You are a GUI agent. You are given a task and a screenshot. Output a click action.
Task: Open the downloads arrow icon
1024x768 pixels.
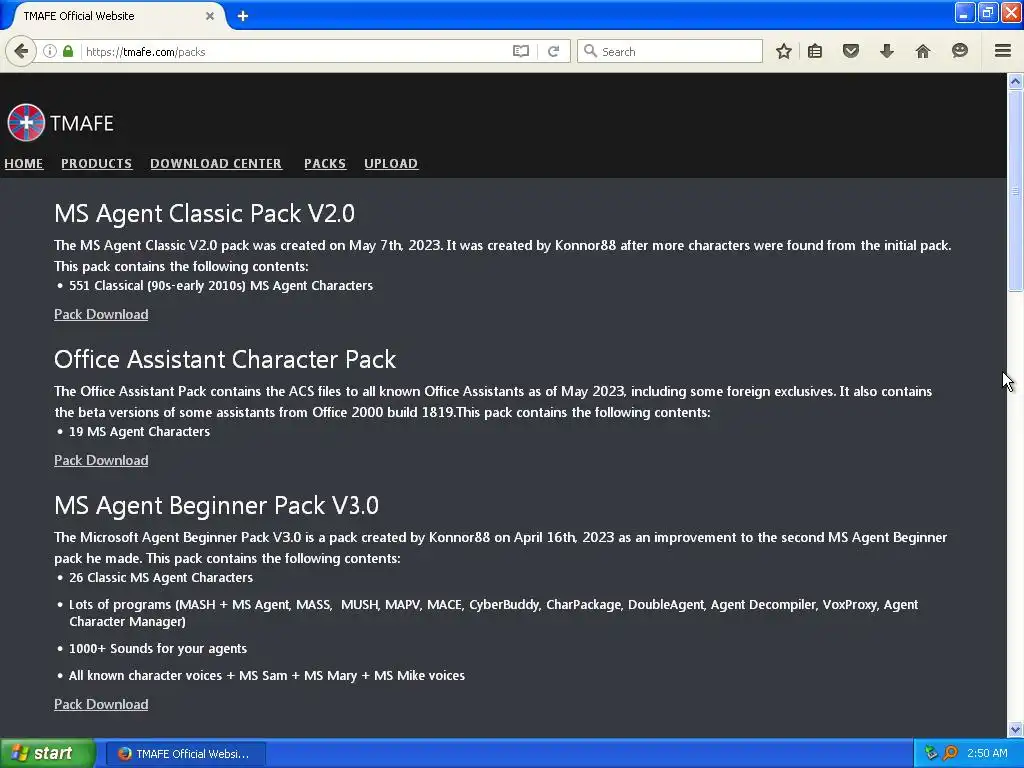(x=886, y=51)
